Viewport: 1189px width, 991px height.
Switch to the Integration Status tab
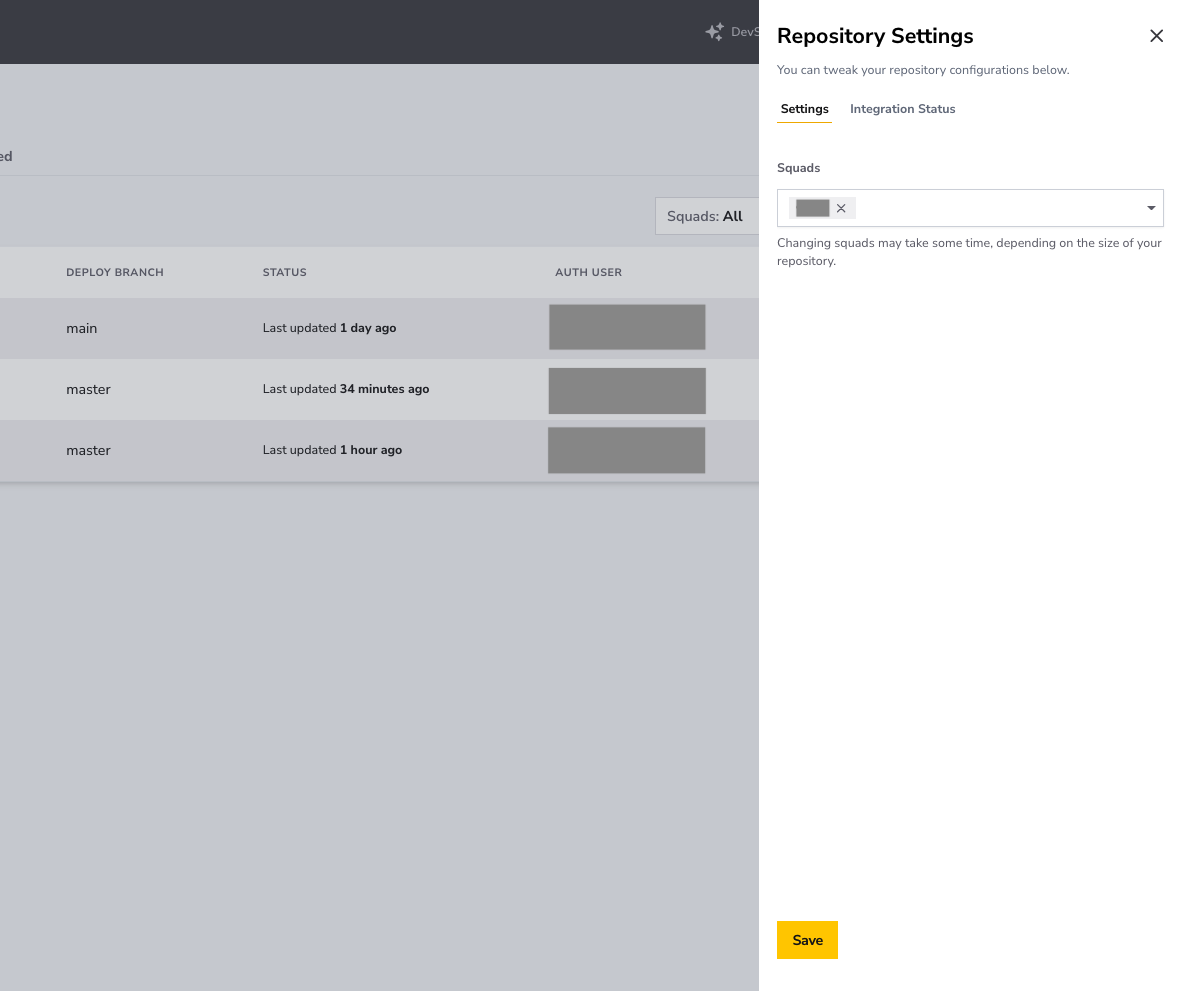(902, 109)
